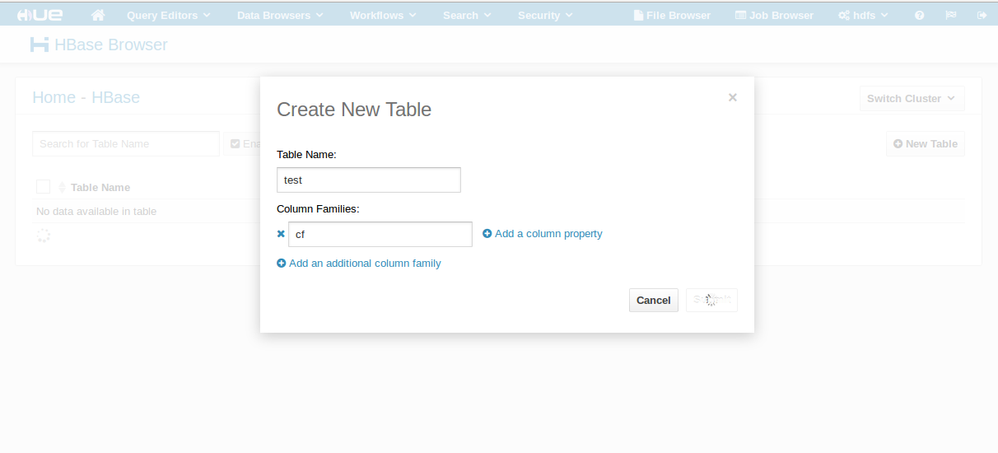Open the Switch Cluster dropdown
This screenshot has width=998, height=453.
click(x=912, y=99)
